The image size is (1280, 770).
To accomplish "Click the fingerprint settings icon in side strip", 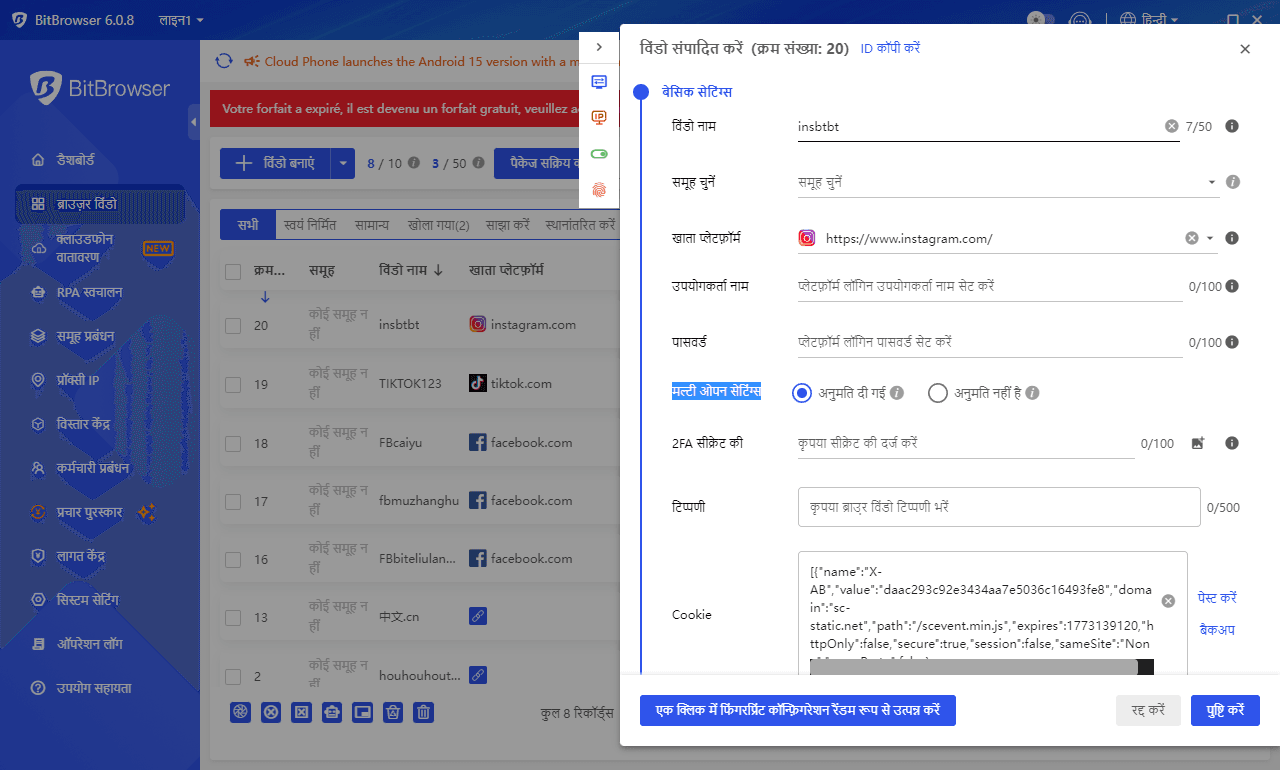I will pos(599,189).
